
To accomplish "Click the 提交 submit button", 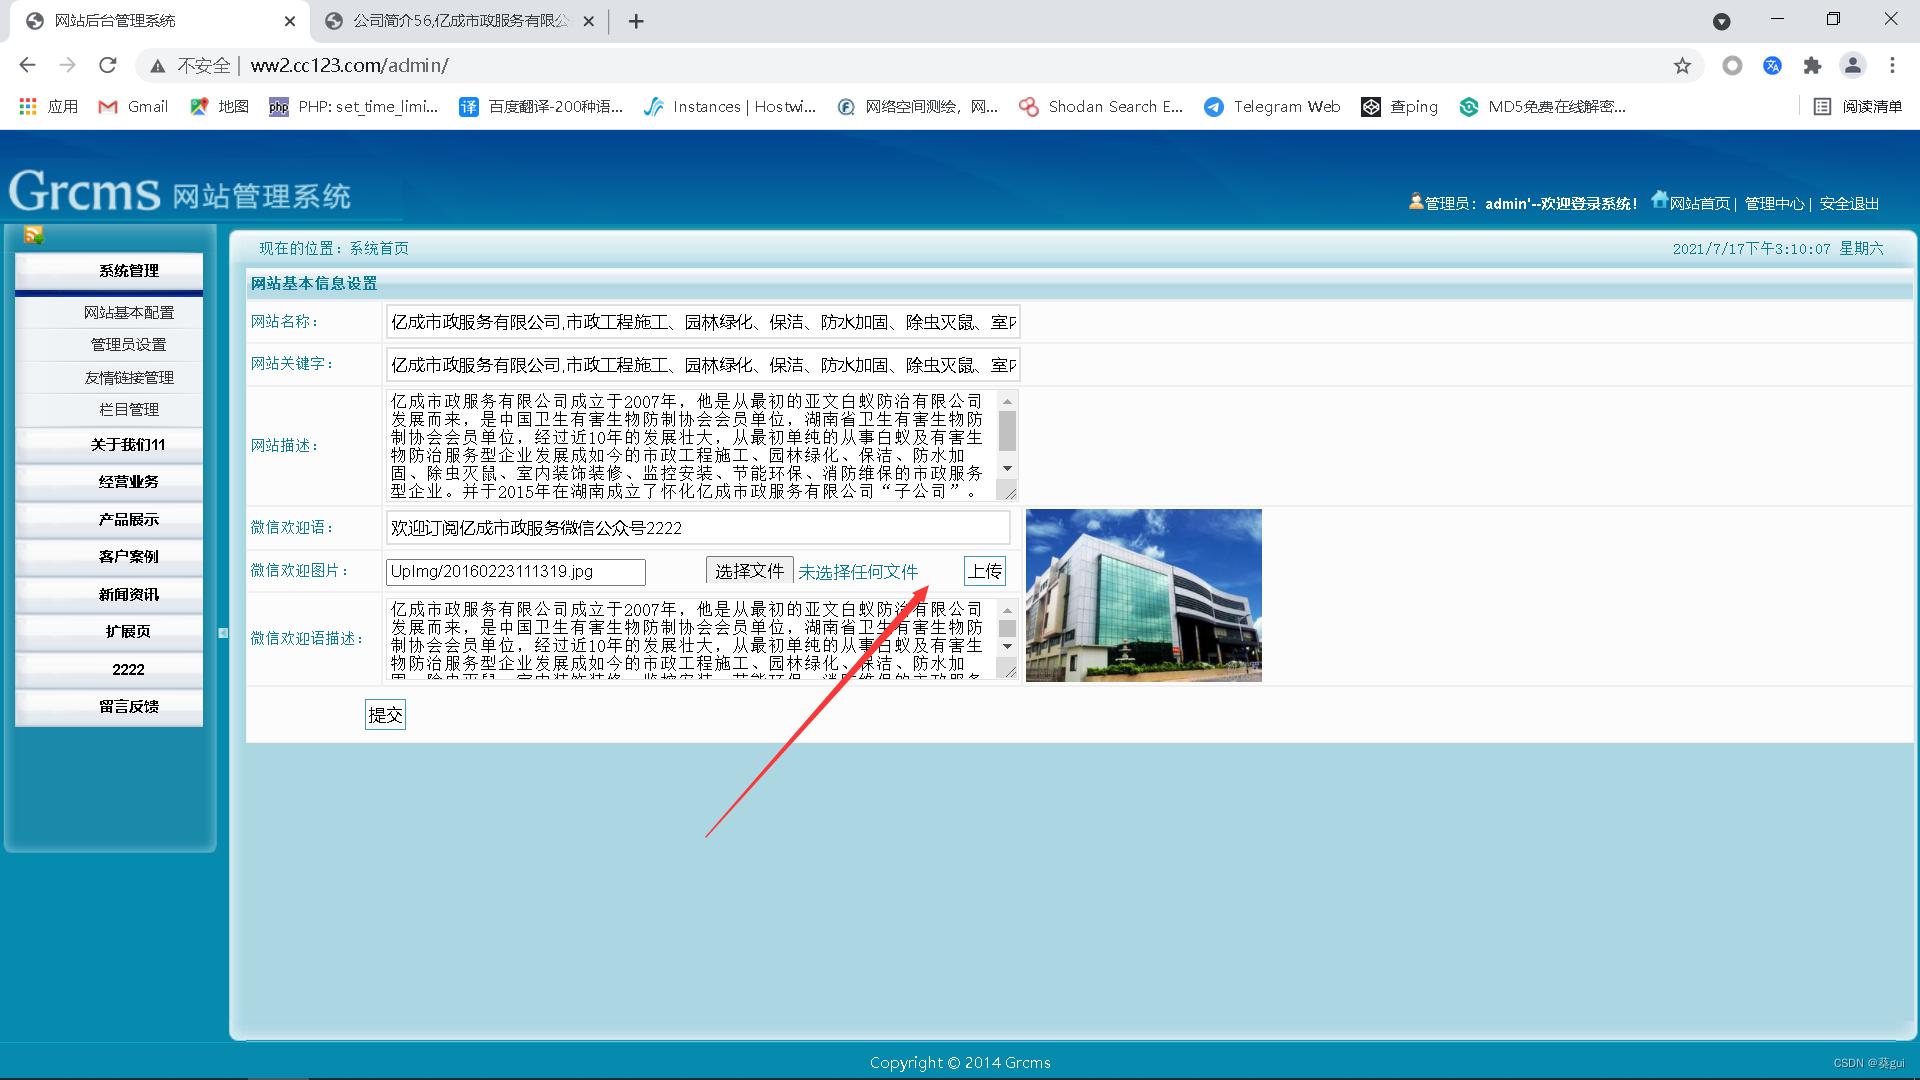I will (x=385, y=715).
